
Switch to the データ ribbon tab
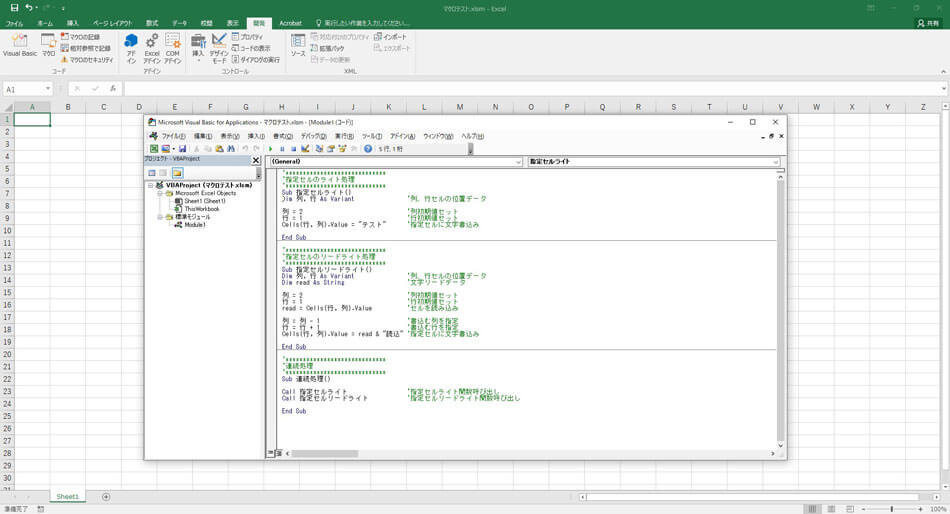[x=179, y=23]
